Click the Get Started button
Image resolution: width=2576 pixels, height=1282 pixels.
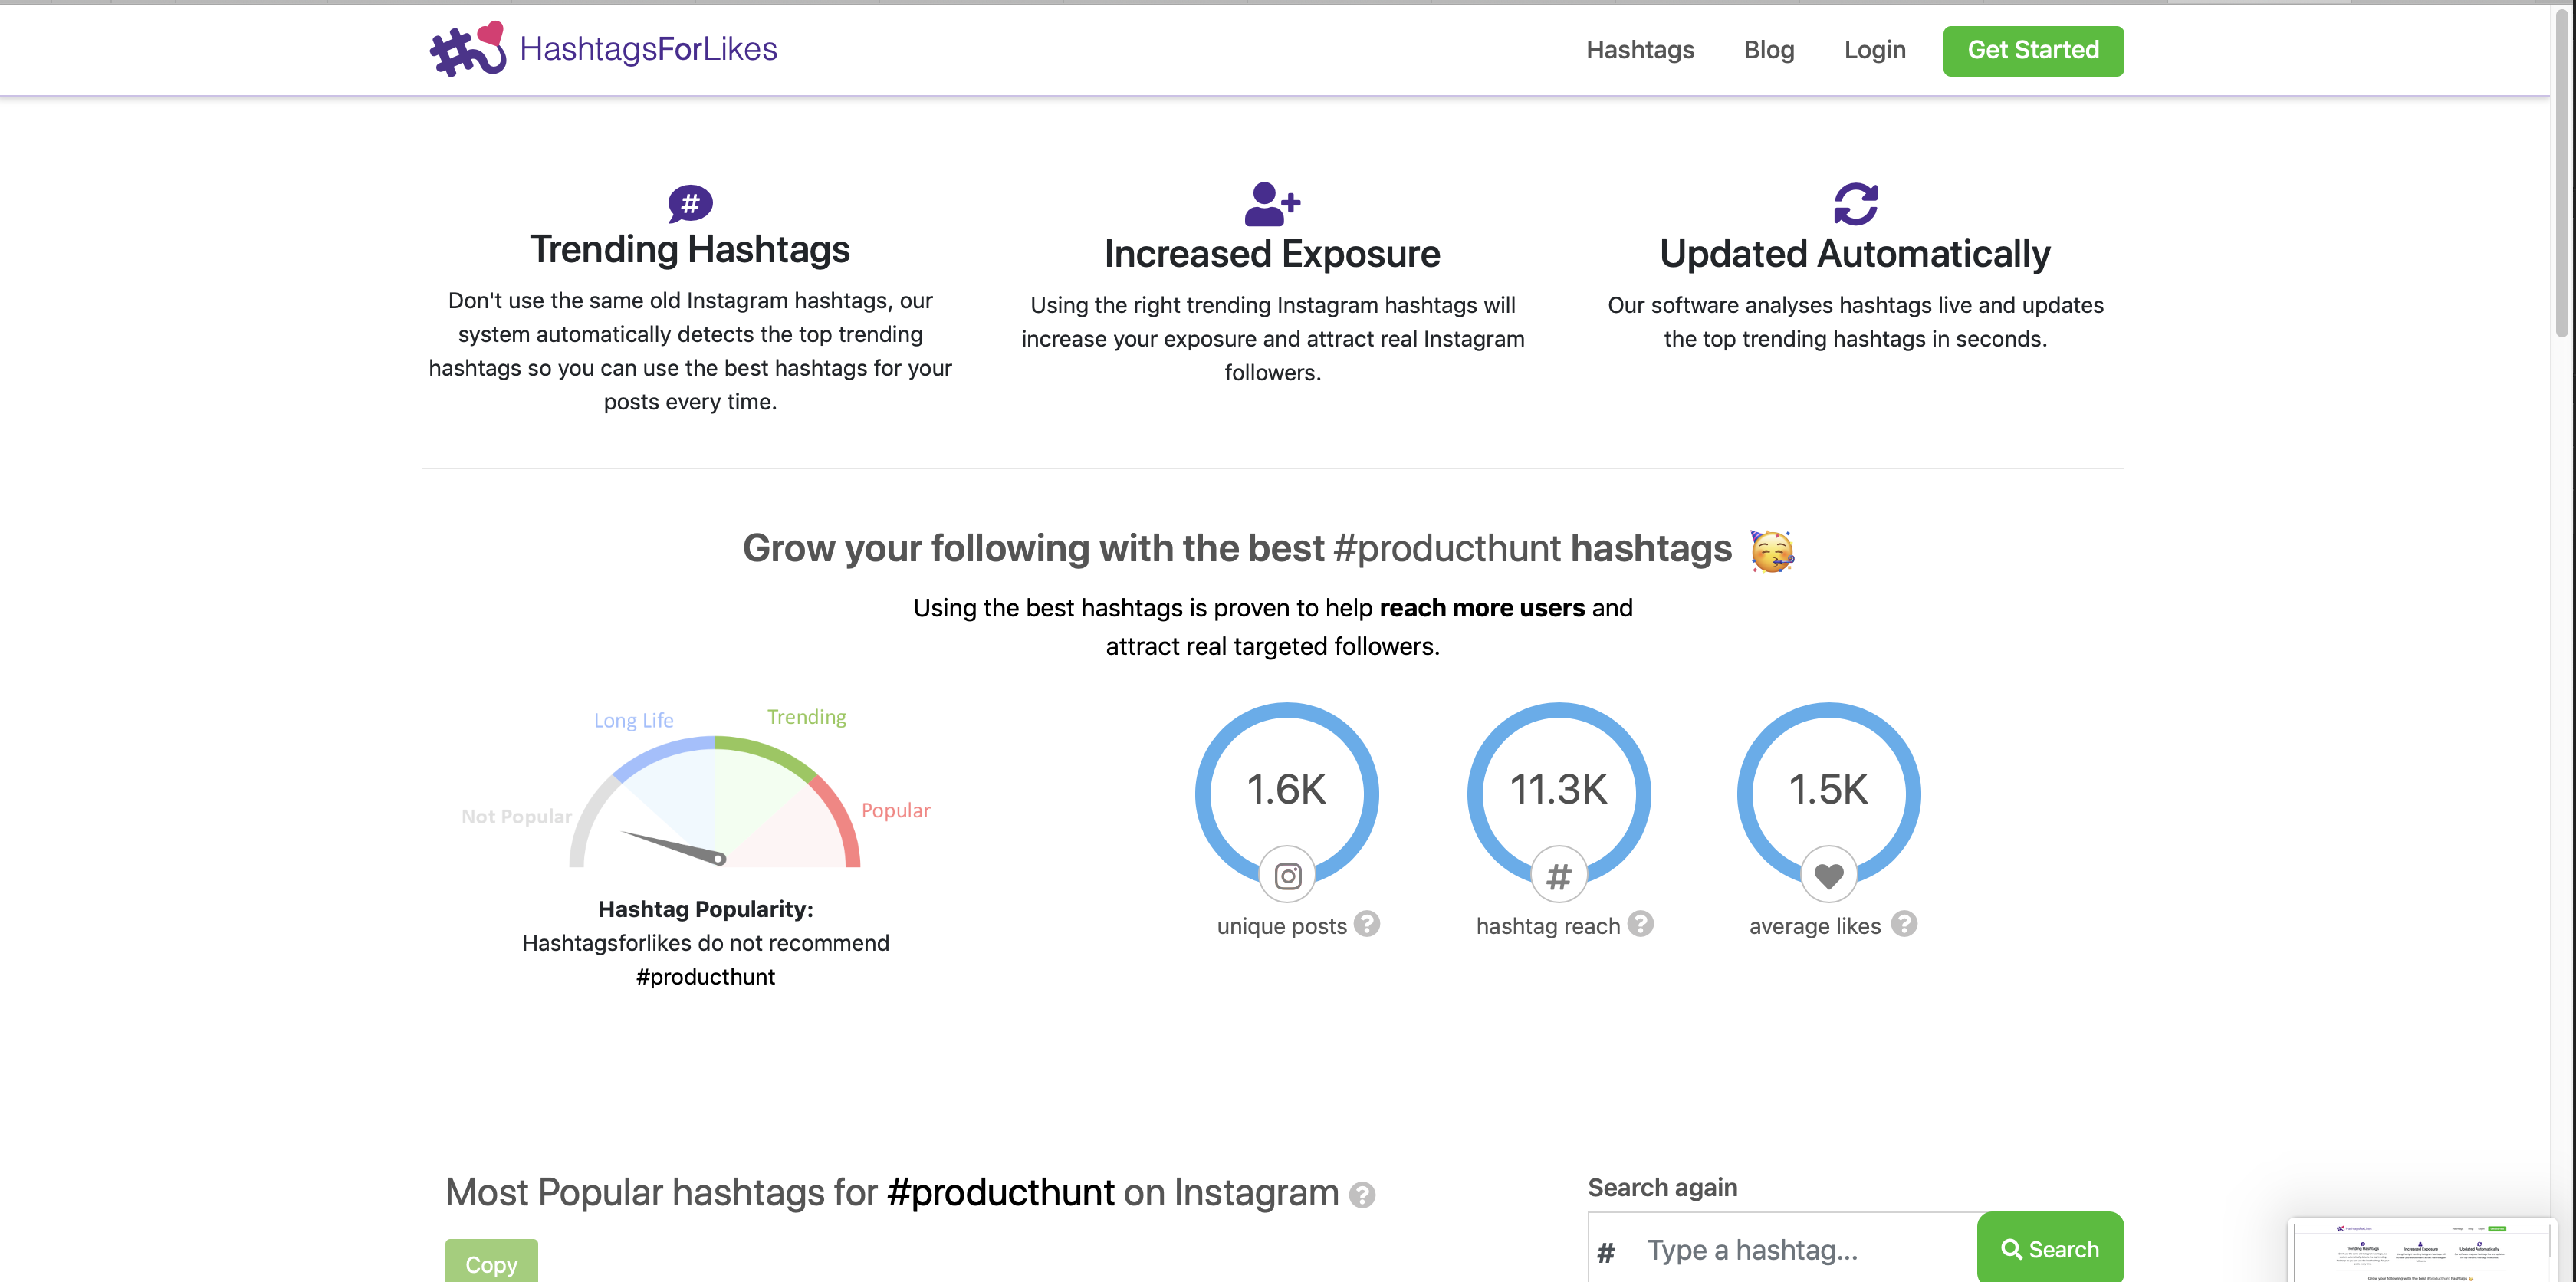[x=2033, y=50]
